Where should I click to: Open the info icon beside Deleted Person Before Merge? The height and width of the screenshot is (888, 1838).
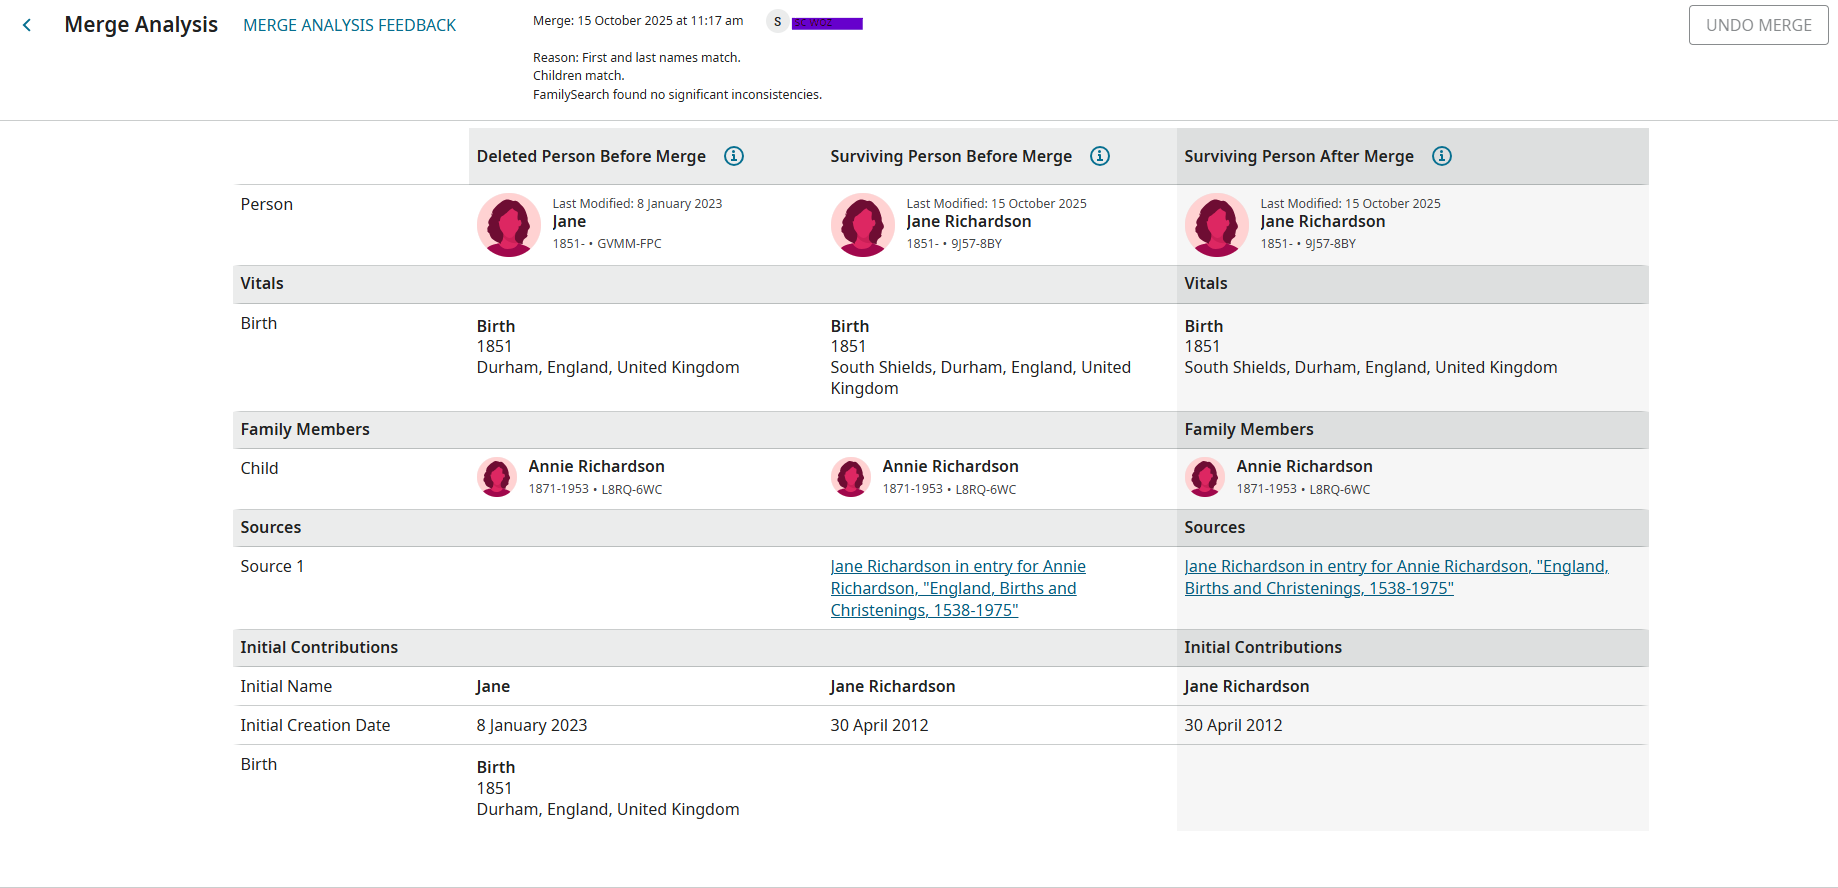tap(734, 156)
